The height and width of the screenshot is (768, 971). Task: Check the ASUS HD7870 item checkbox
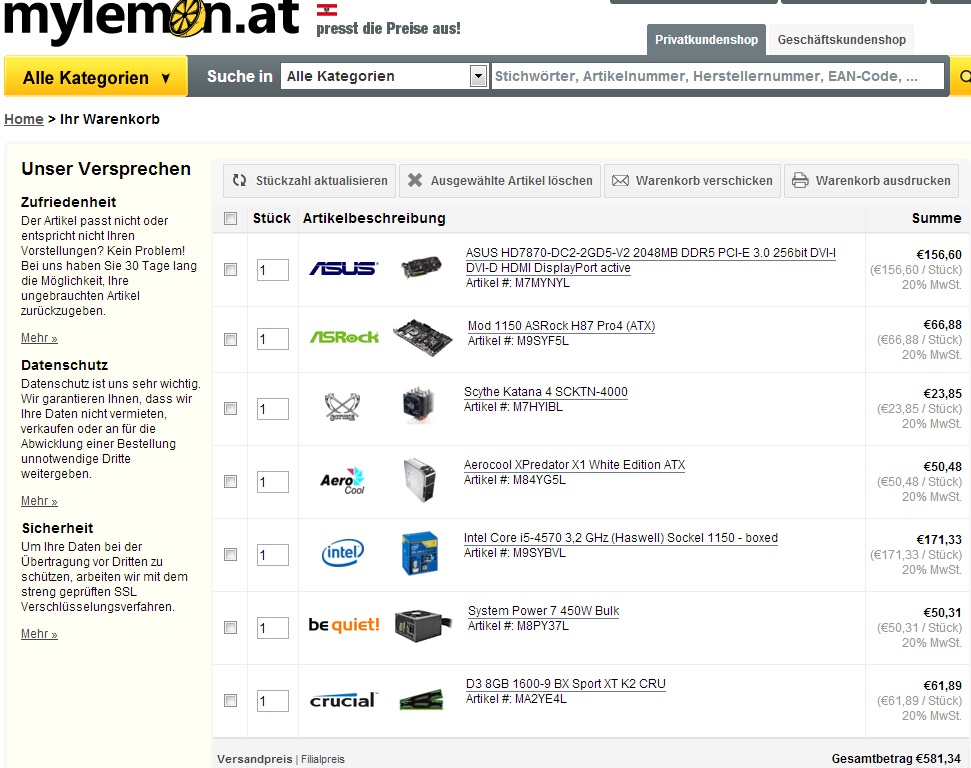coord(230,269)
